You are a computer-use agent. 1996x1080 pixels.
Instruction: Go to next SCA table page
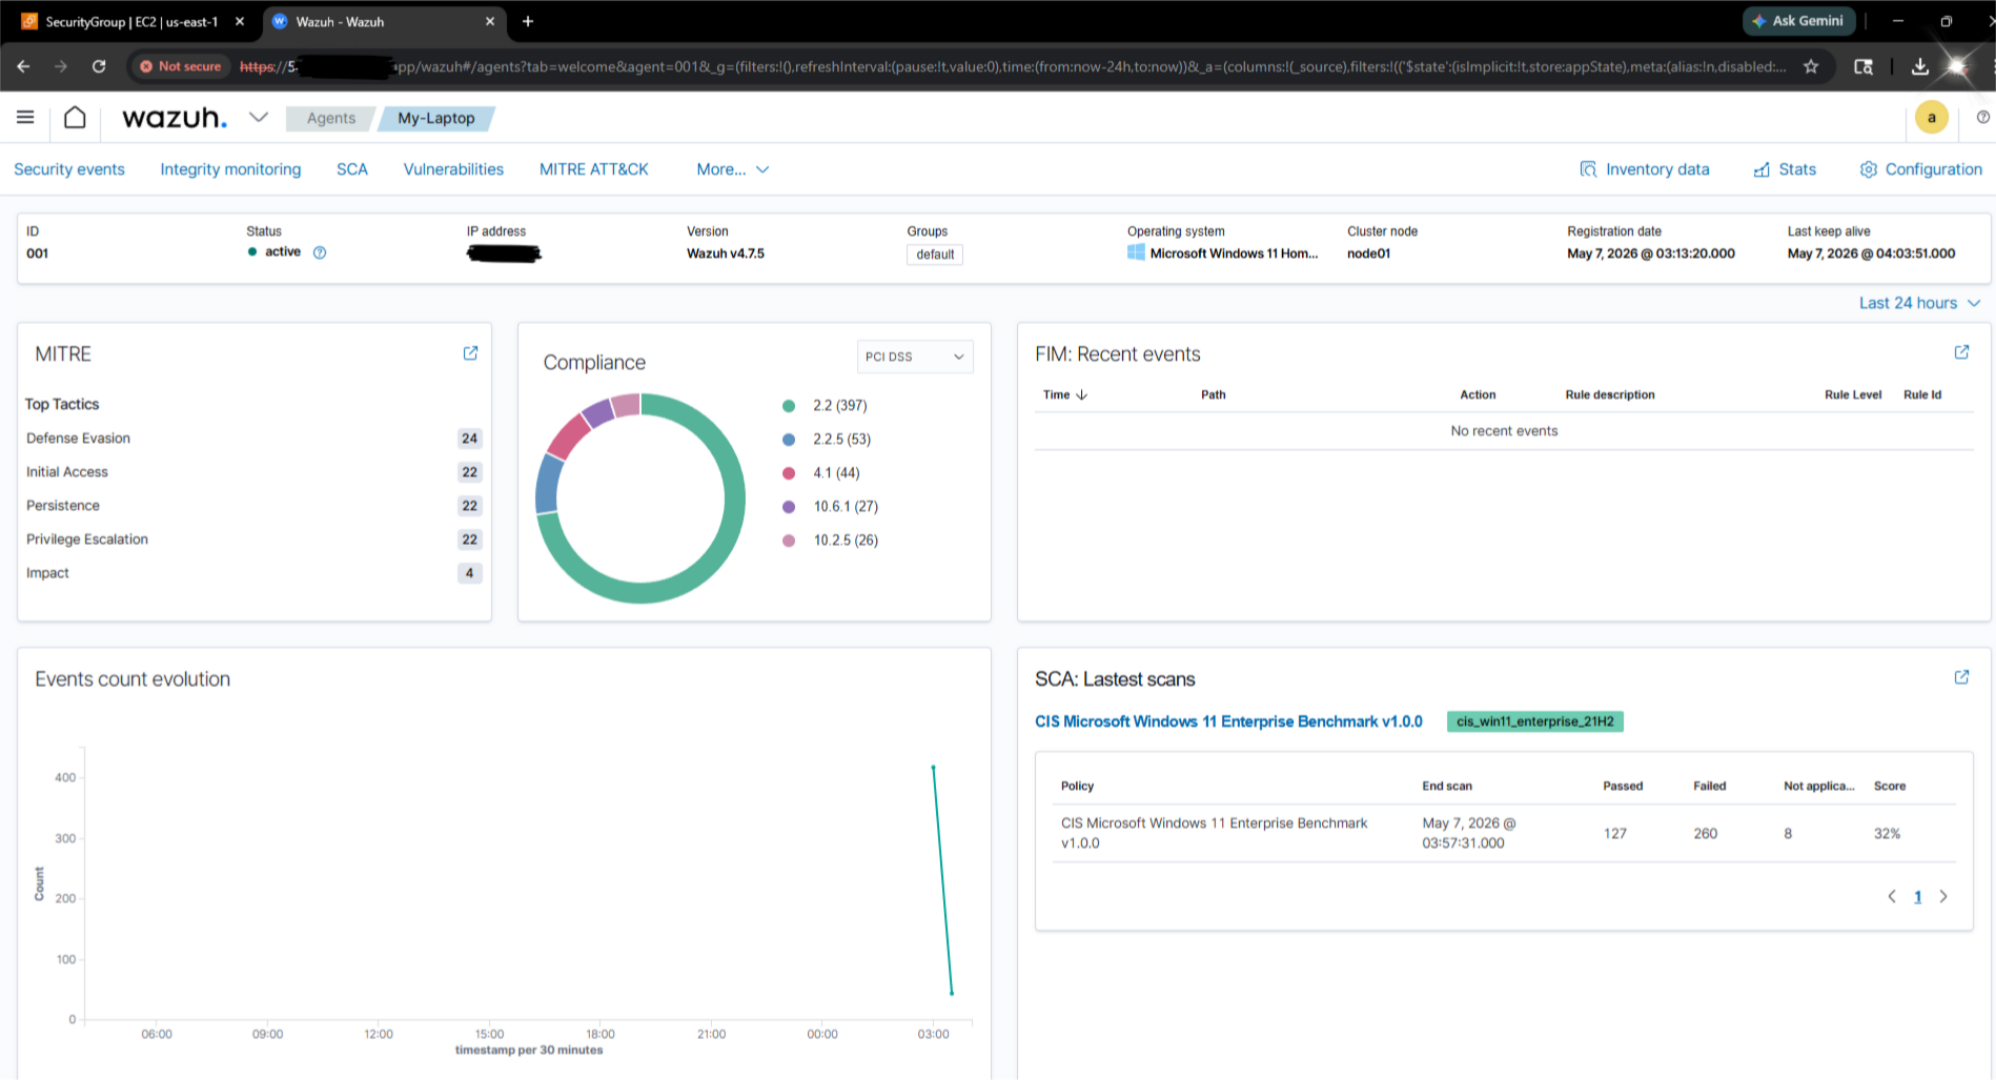[x=1943, y=896]
